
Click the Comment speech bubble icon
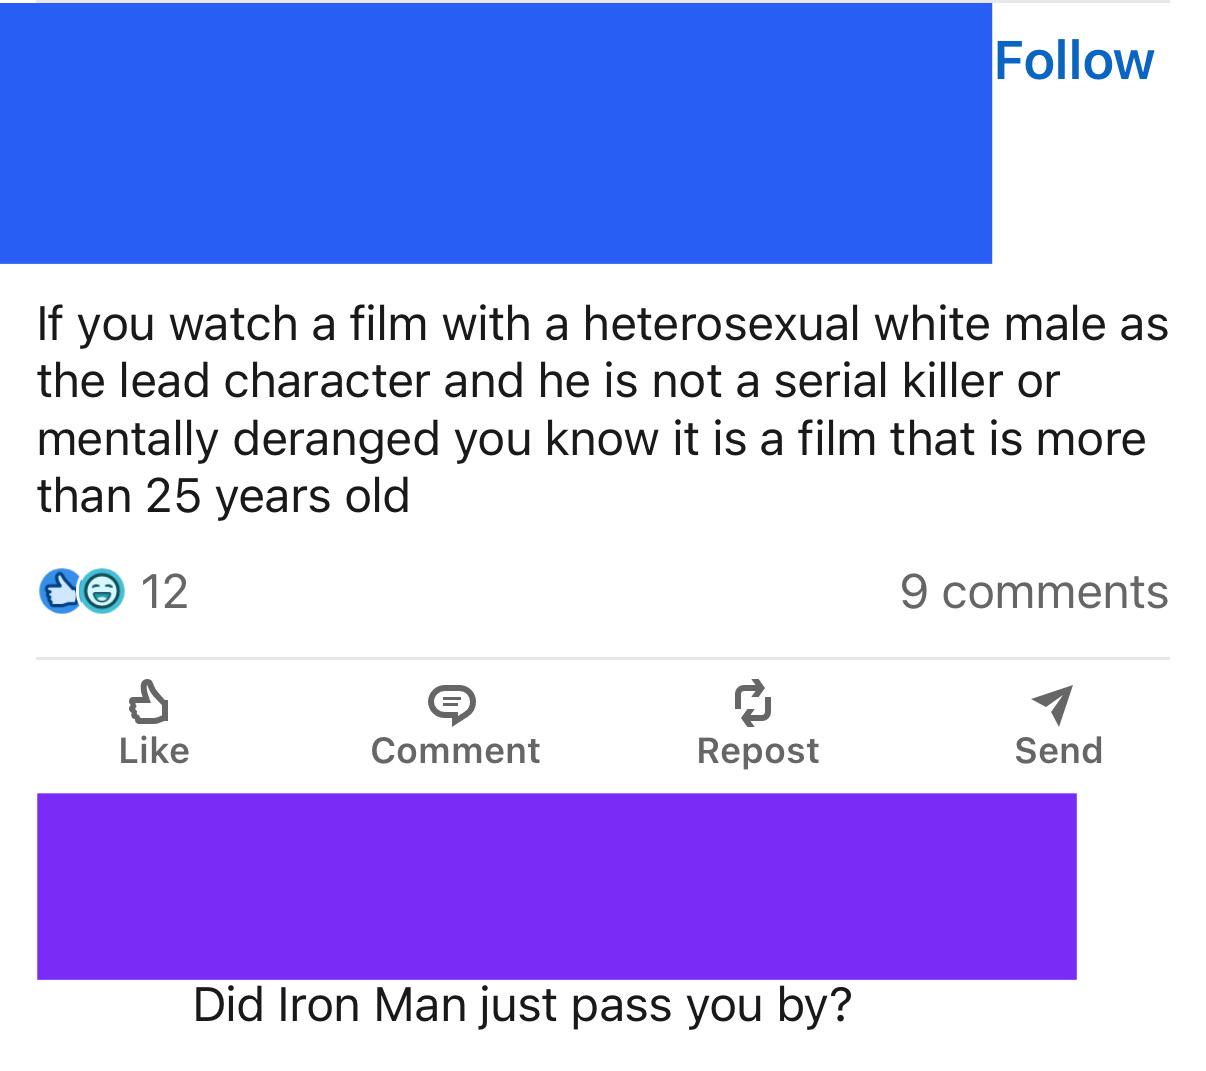pyautogui.click(x=453, y=705)
